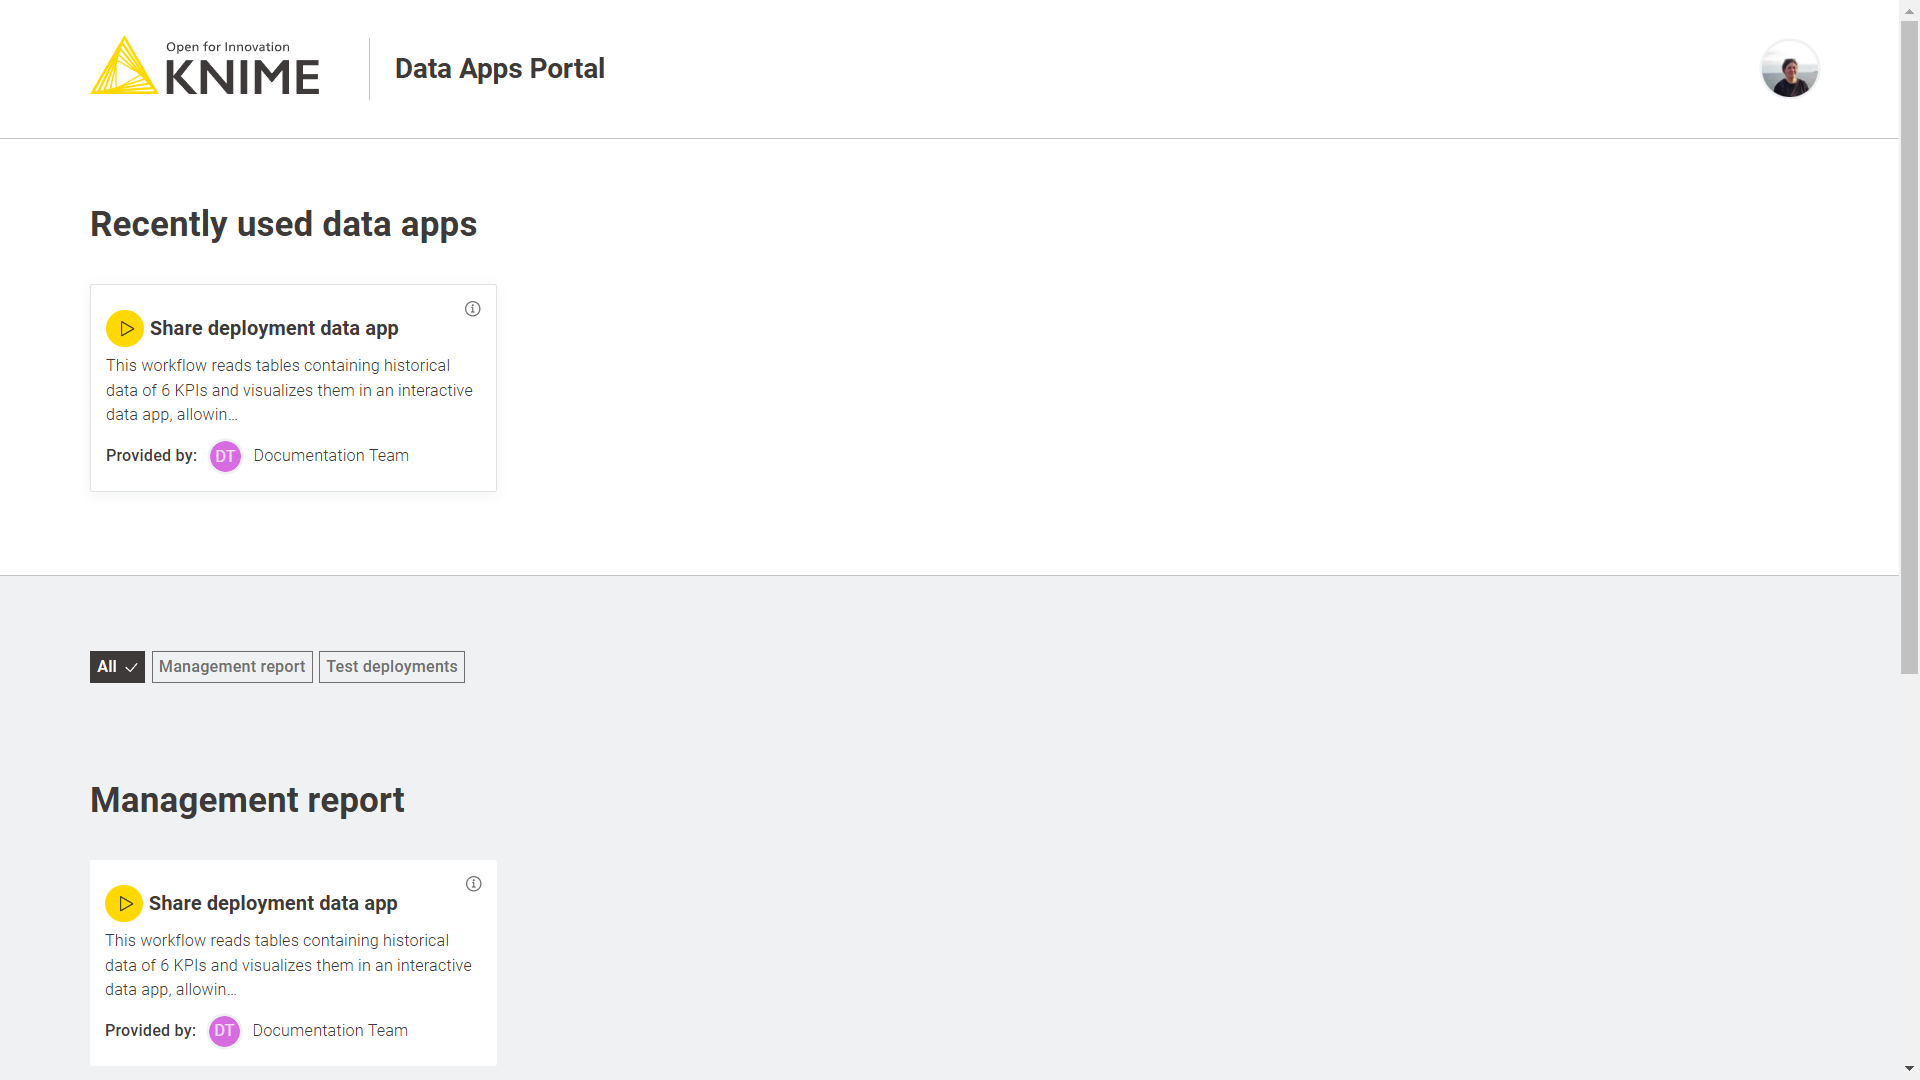Open Share deployment data app title in recent
1920x1080 pixels.
click(274, 328)
